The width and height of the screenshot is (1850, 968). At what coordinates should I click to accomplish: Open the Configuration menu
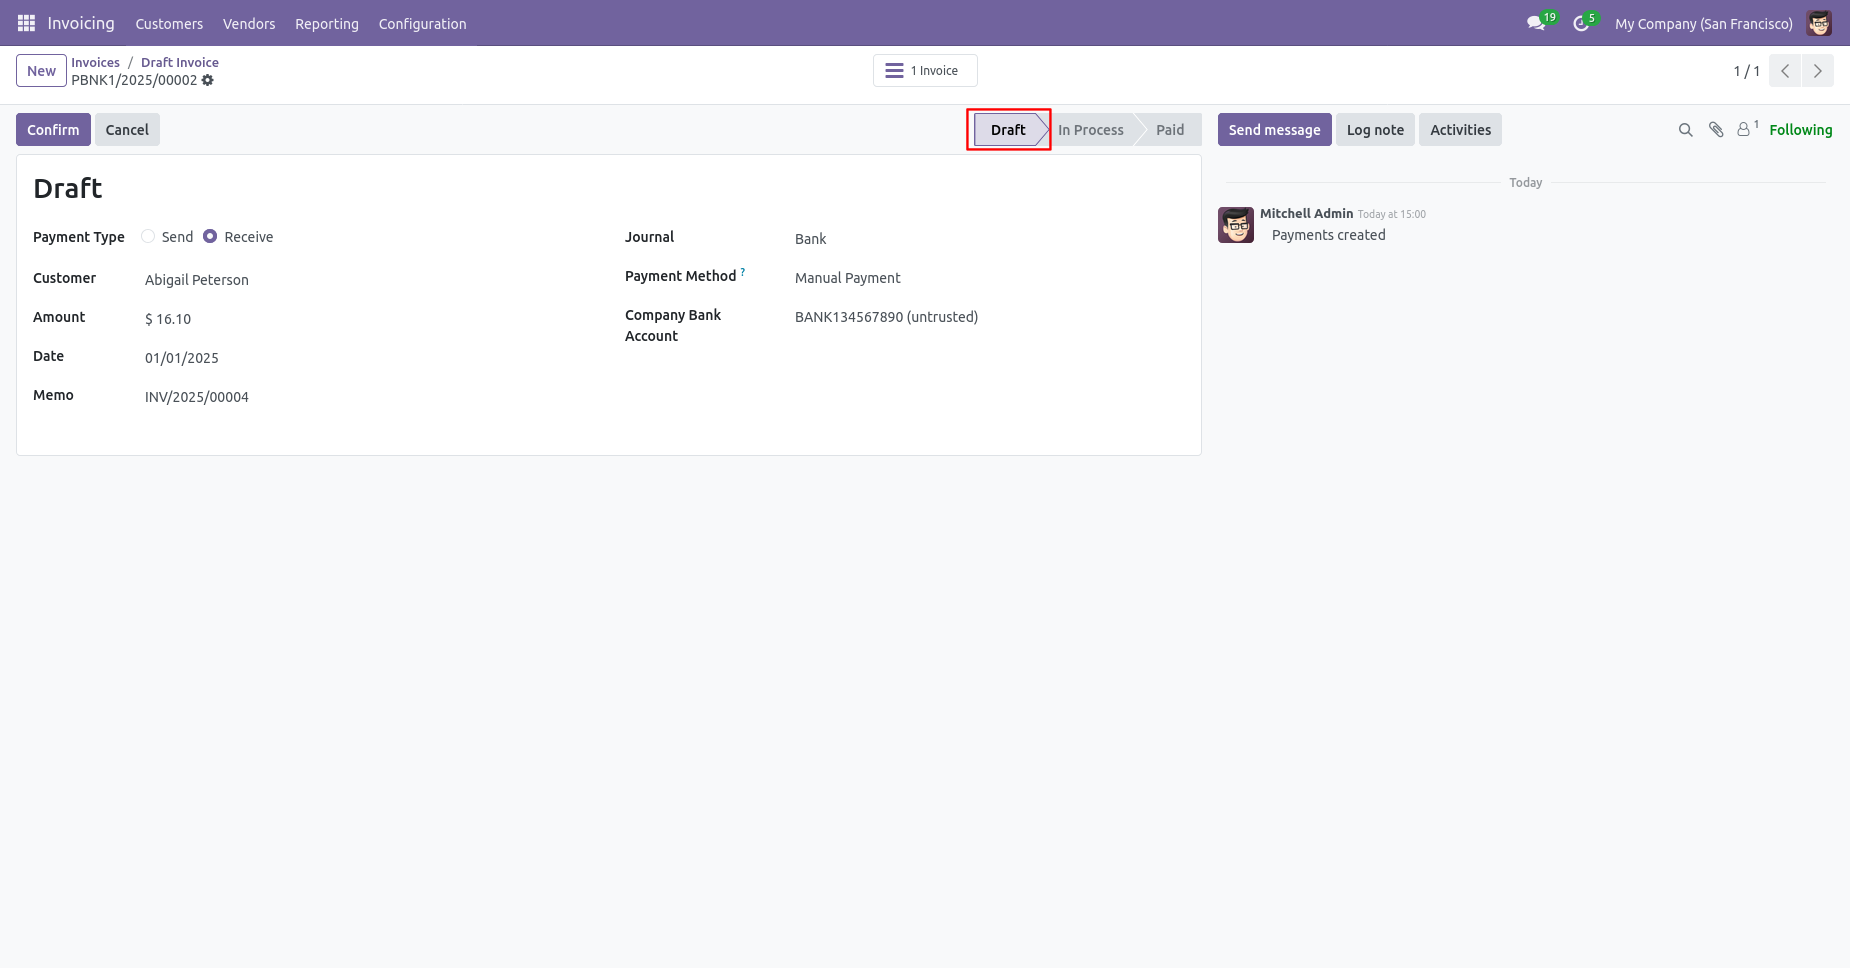(422, 23)
